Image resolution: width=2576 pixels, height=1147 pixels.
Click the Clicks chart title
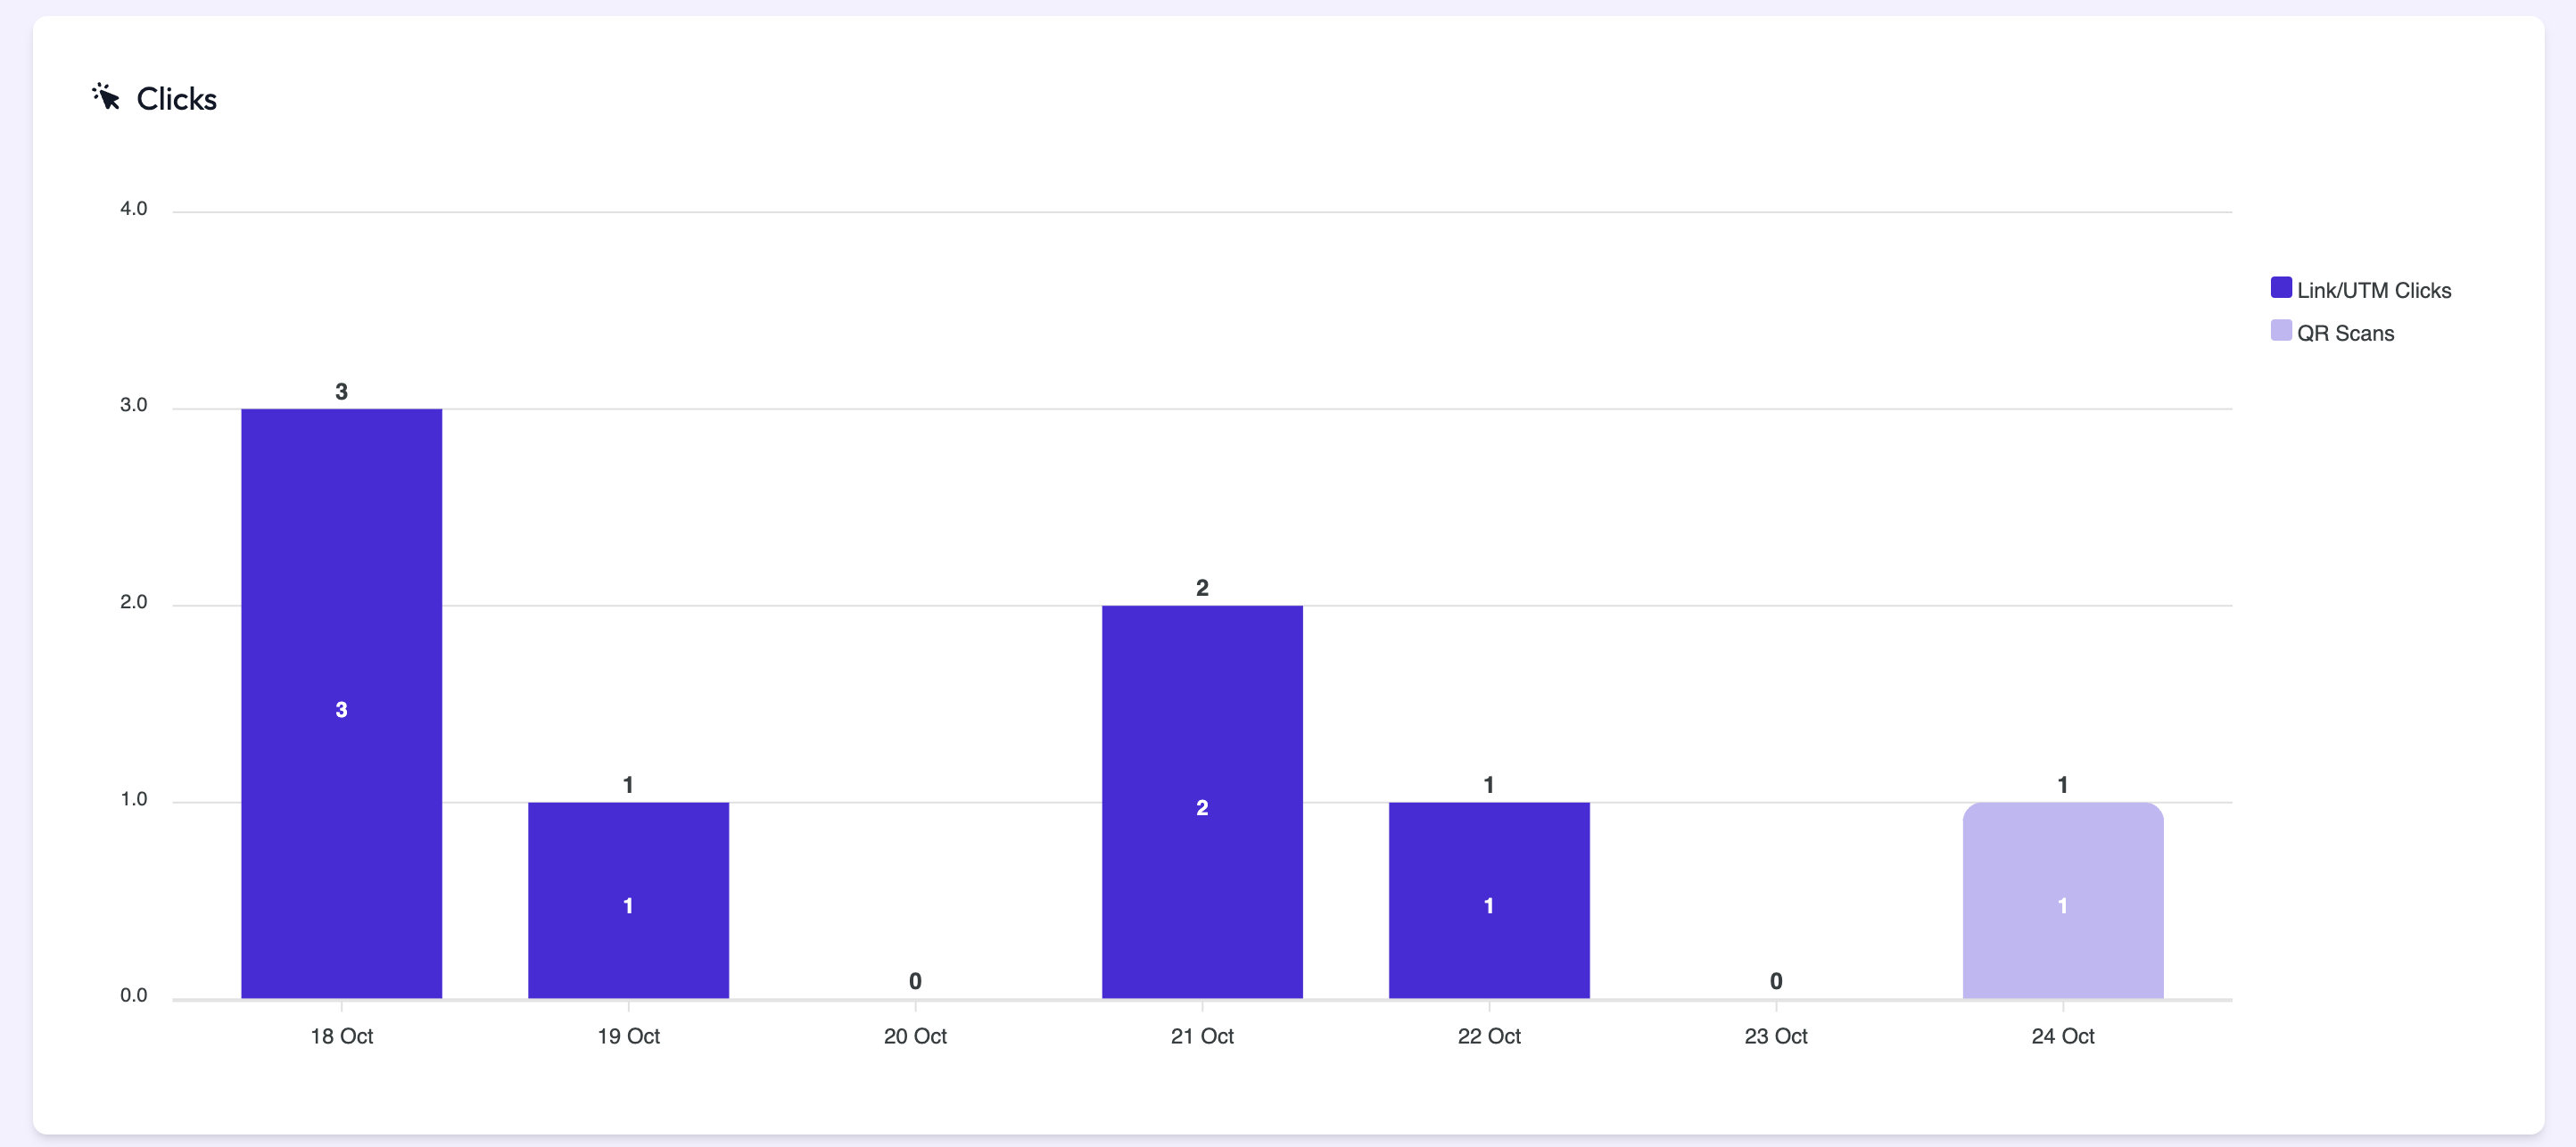coord(176,99)
